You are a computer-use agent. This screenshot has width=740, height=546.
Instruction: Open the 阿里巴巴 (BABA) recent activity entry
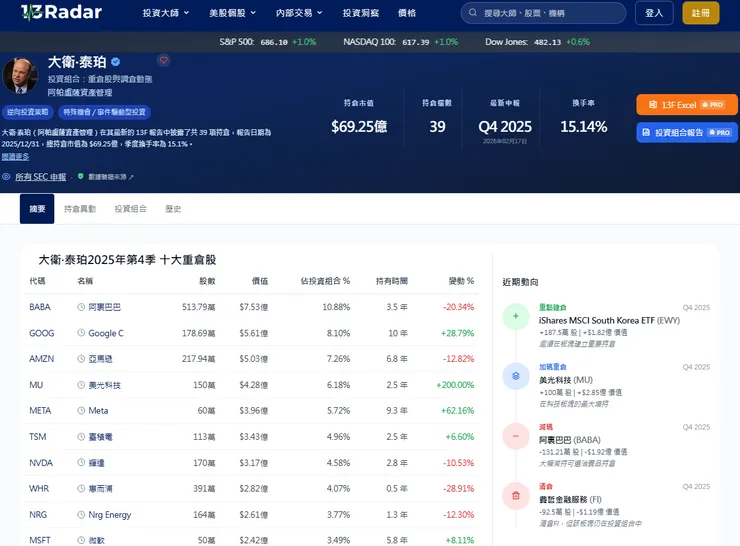pyautogui.click(x=570, y=440)
